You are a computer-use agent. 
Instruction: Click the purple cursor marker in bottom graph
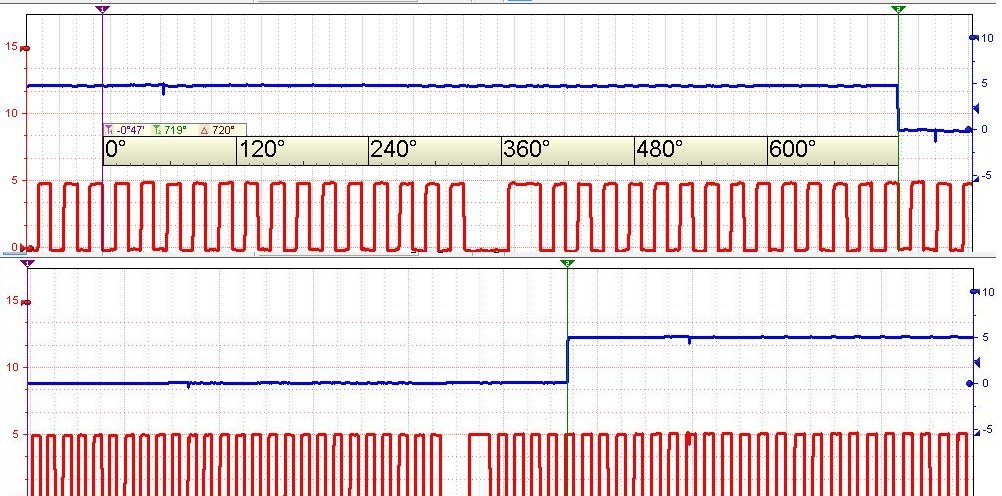coord(27,263)
